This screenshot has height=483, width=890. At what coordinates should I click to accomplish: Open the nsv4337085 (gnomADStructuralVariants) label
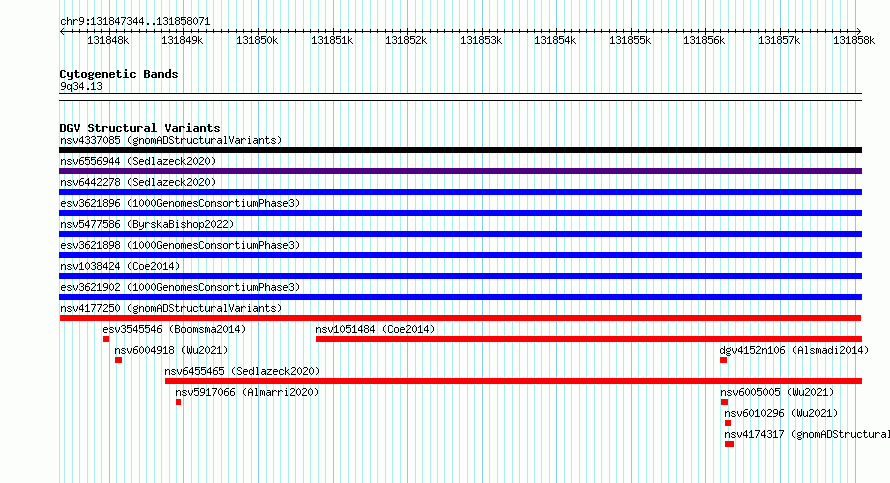pos(171,140)
